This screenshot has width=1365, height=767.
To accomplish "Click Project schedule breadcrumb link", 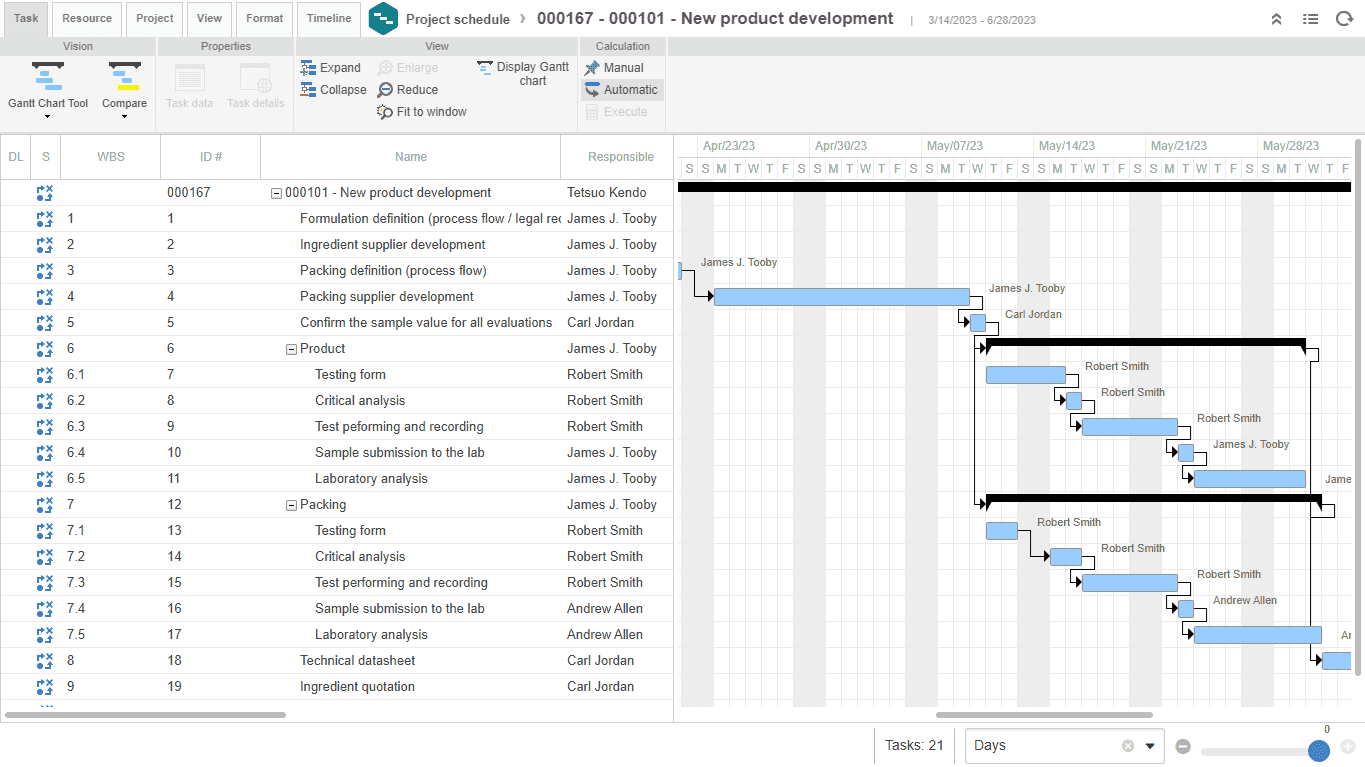I will click(458, 19).
